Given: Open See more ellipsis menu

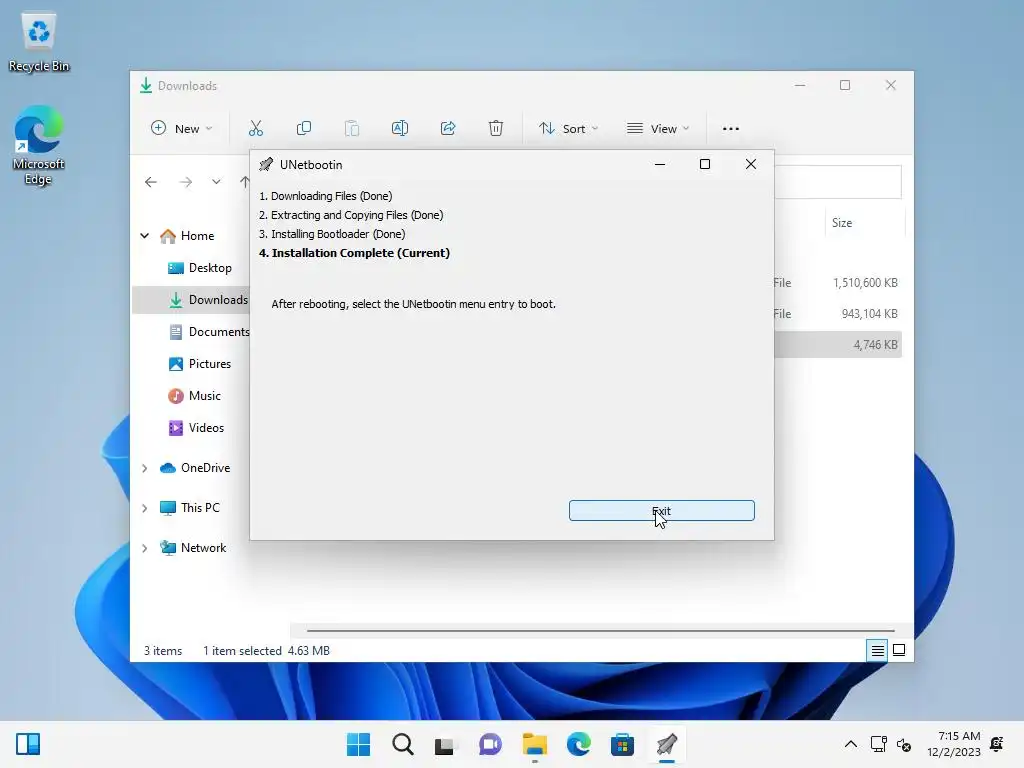Looking at the screenshot, I should click(731, 129).
